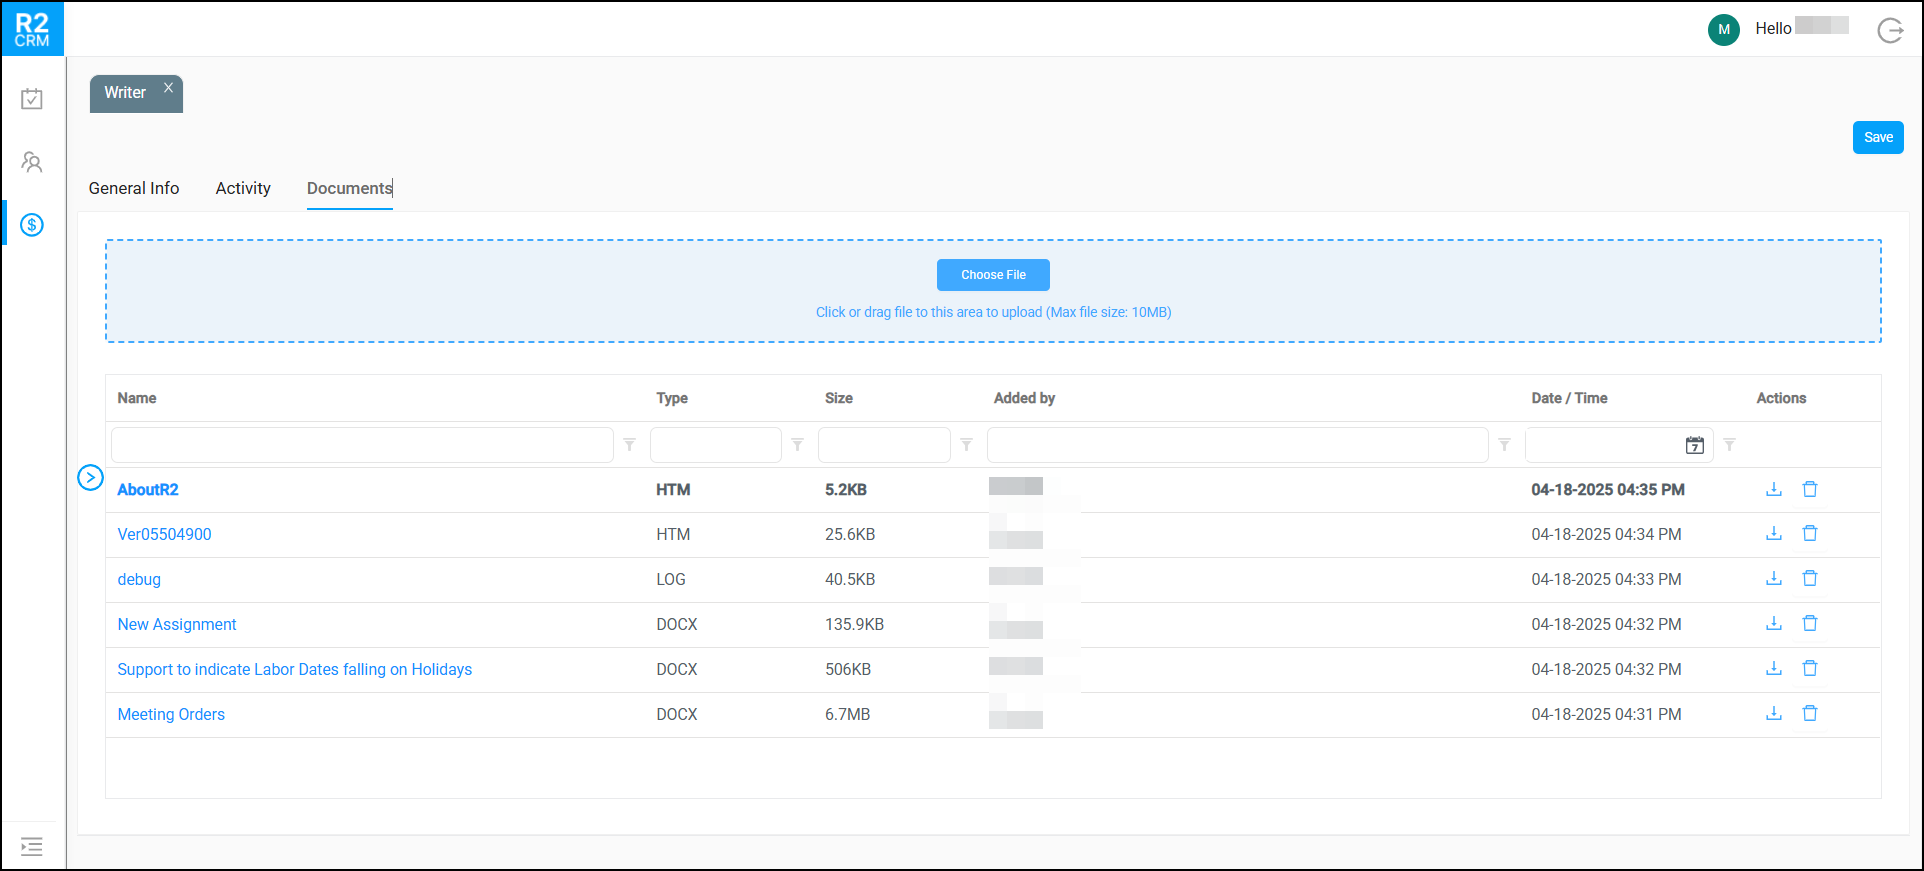Download the AboutR2 document
This screenshot has width=1924, height=871.
click(x=1773, y=489)
